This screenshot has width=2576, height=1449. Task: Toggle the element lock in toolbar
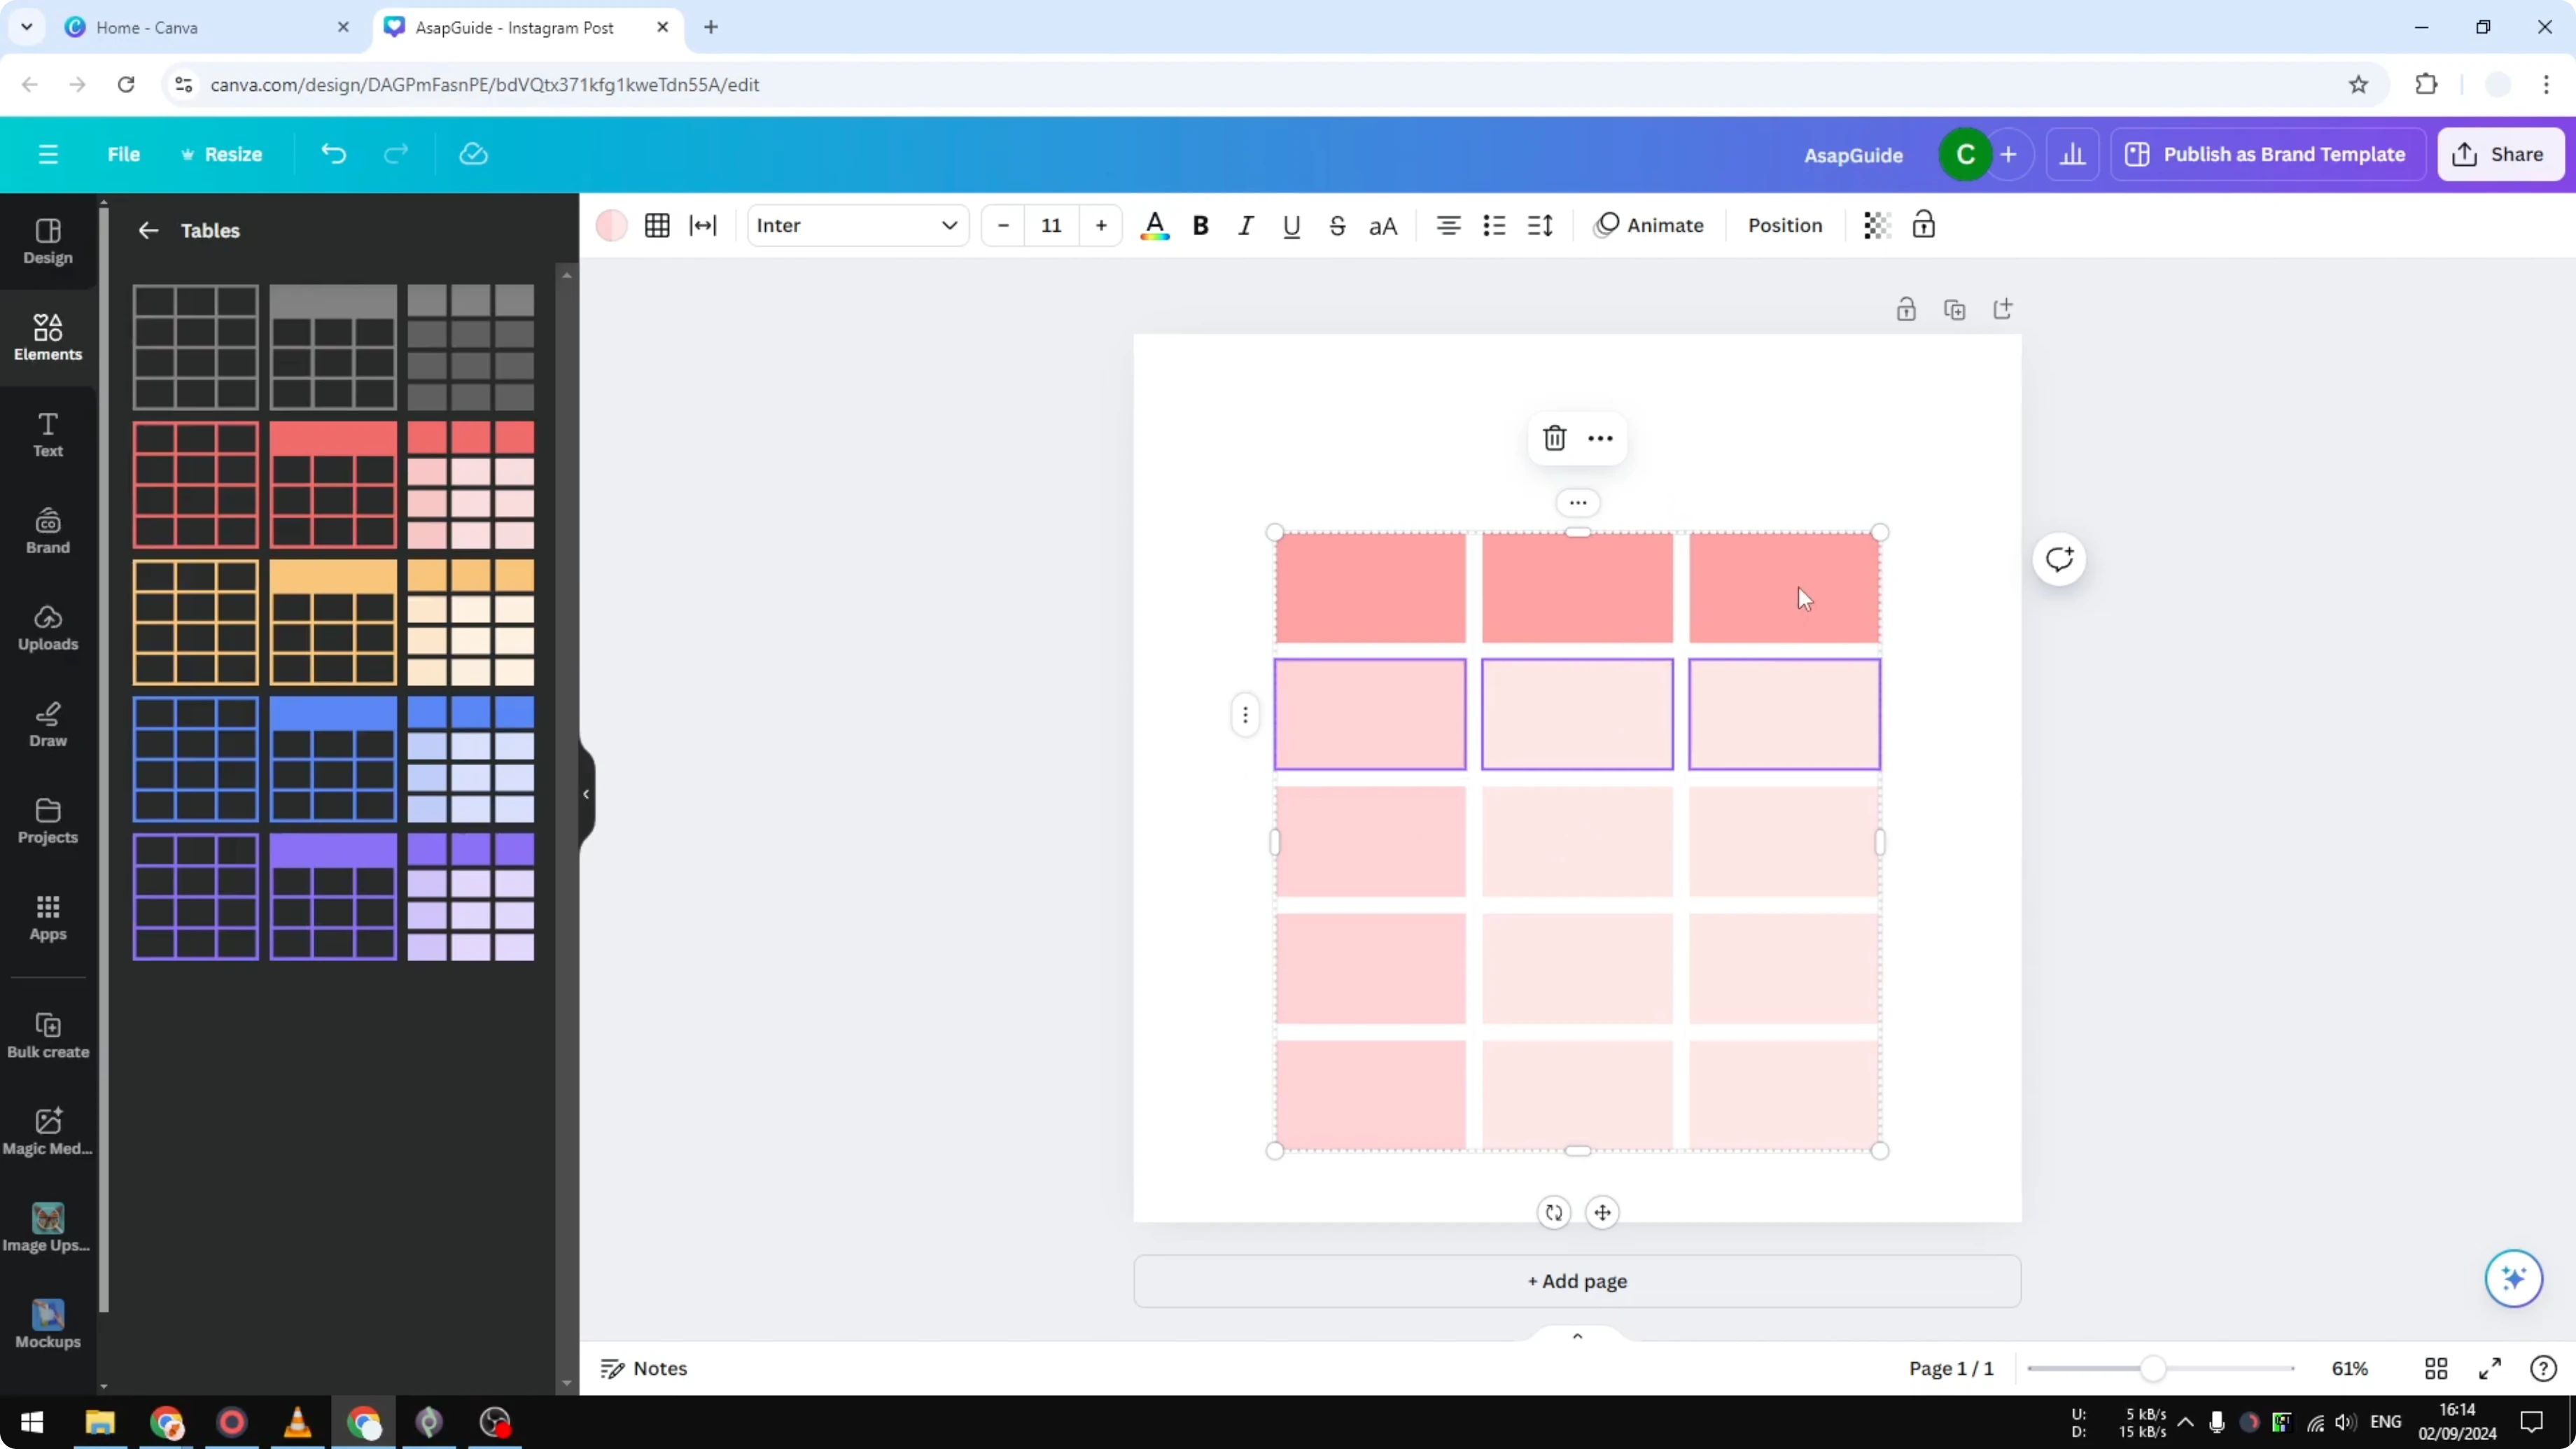click(x=1923, y=226)
